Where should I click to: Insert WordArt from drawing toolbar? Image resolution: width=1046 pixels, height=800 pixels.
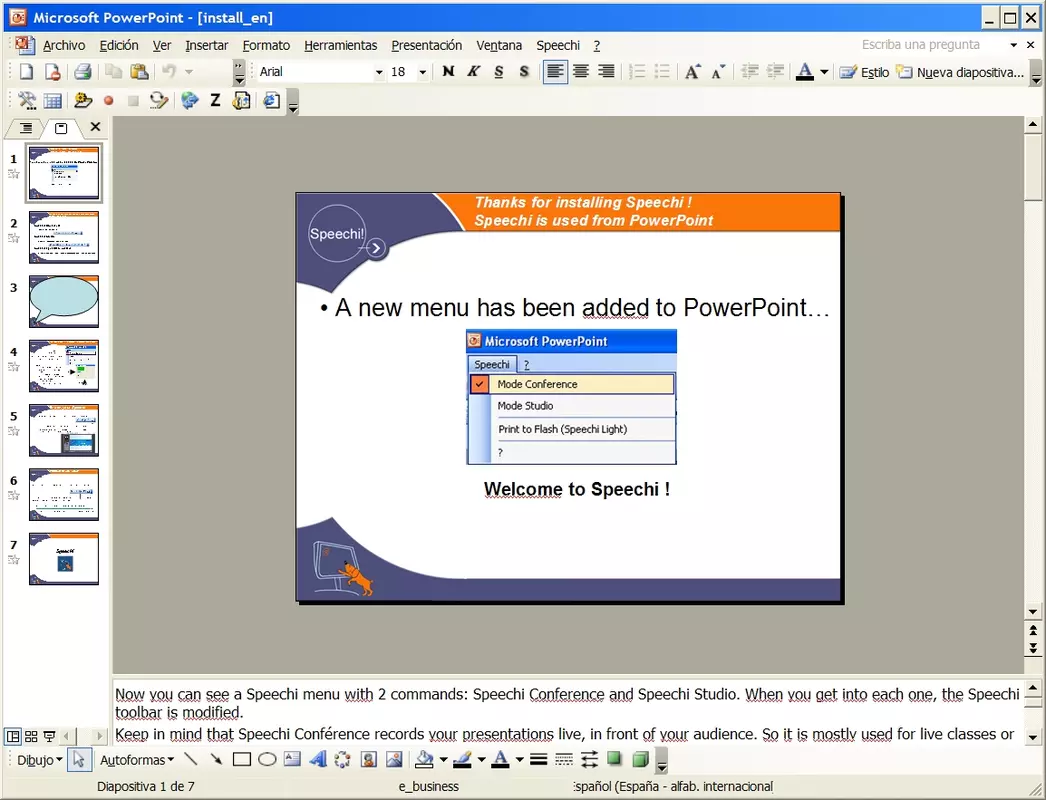[x=318, y=759]
